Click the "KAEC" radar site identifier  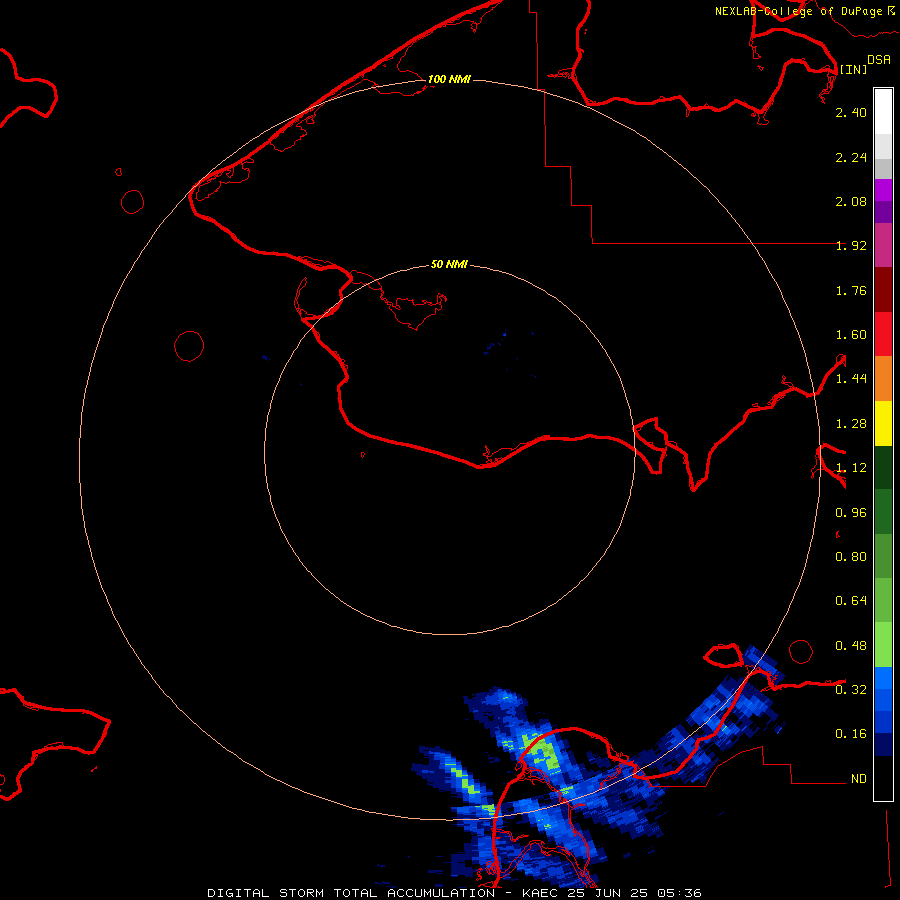(x=540, y=893)
